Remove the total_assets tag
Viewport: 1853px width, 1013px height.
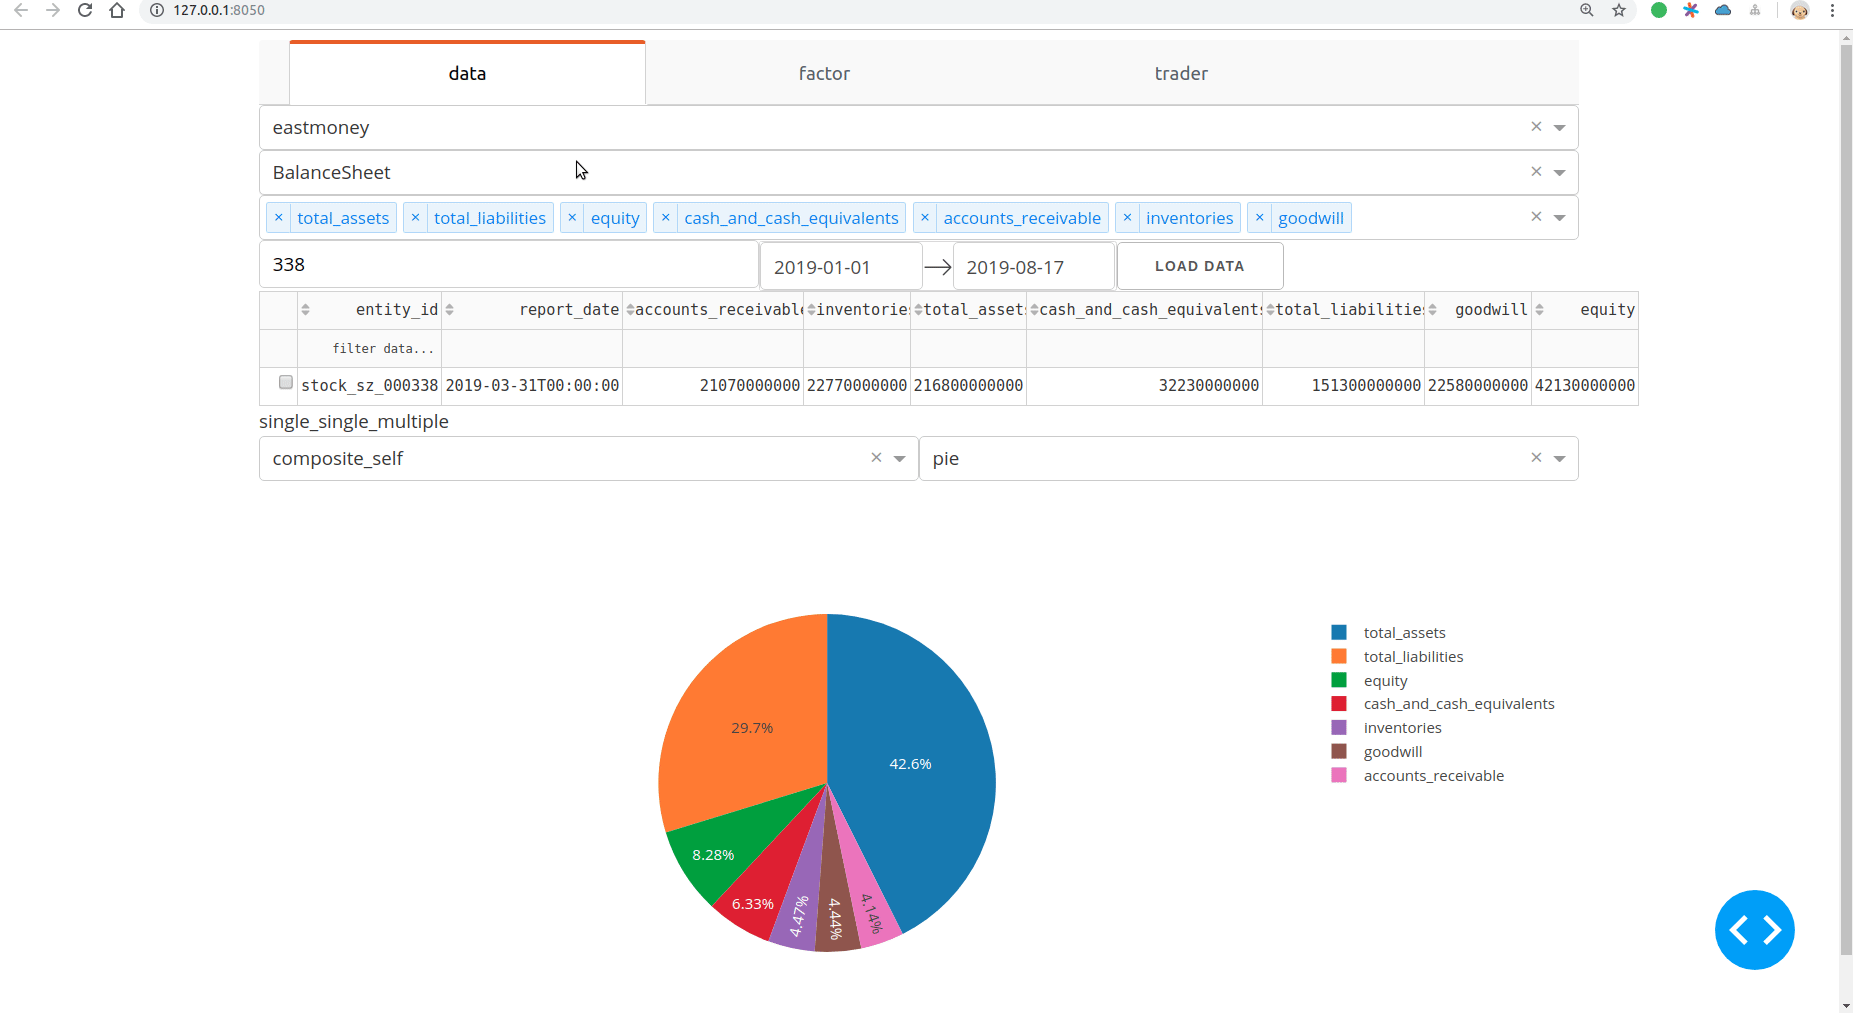(x=279, y=218)
